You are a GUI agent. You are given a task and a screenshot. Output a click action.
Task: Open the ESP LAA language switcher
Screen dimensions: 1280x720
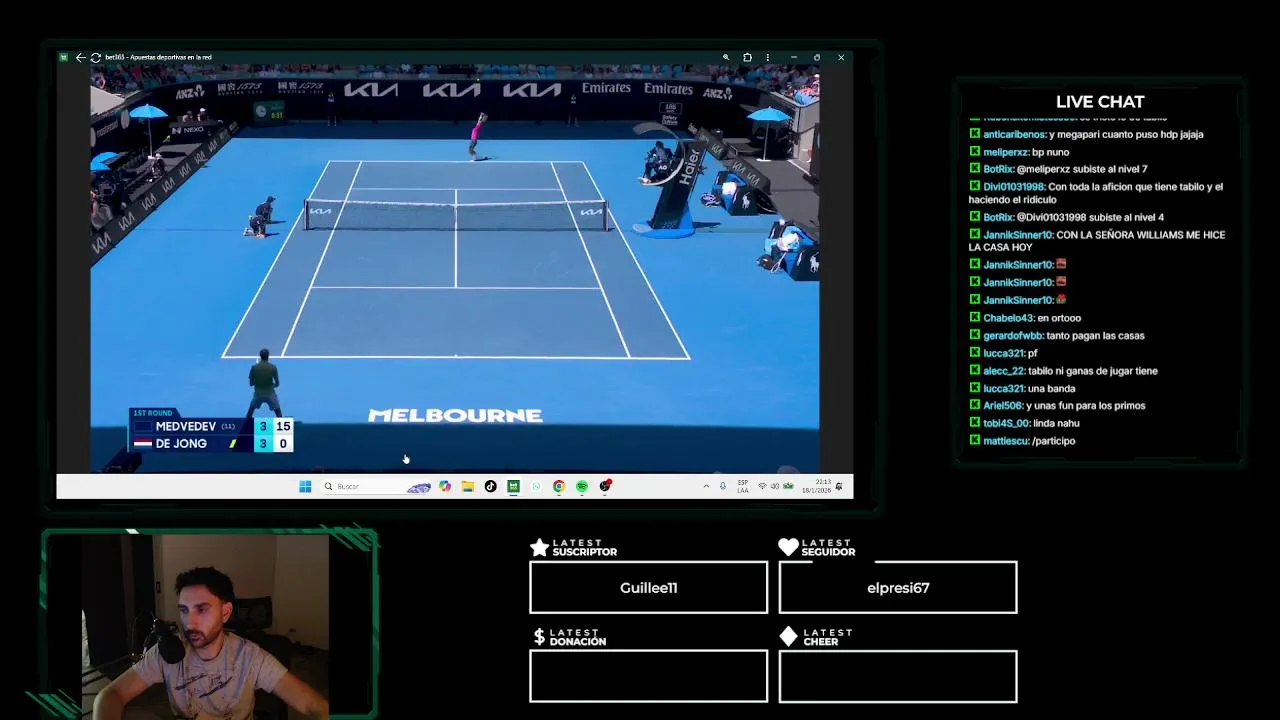(743, 487)
